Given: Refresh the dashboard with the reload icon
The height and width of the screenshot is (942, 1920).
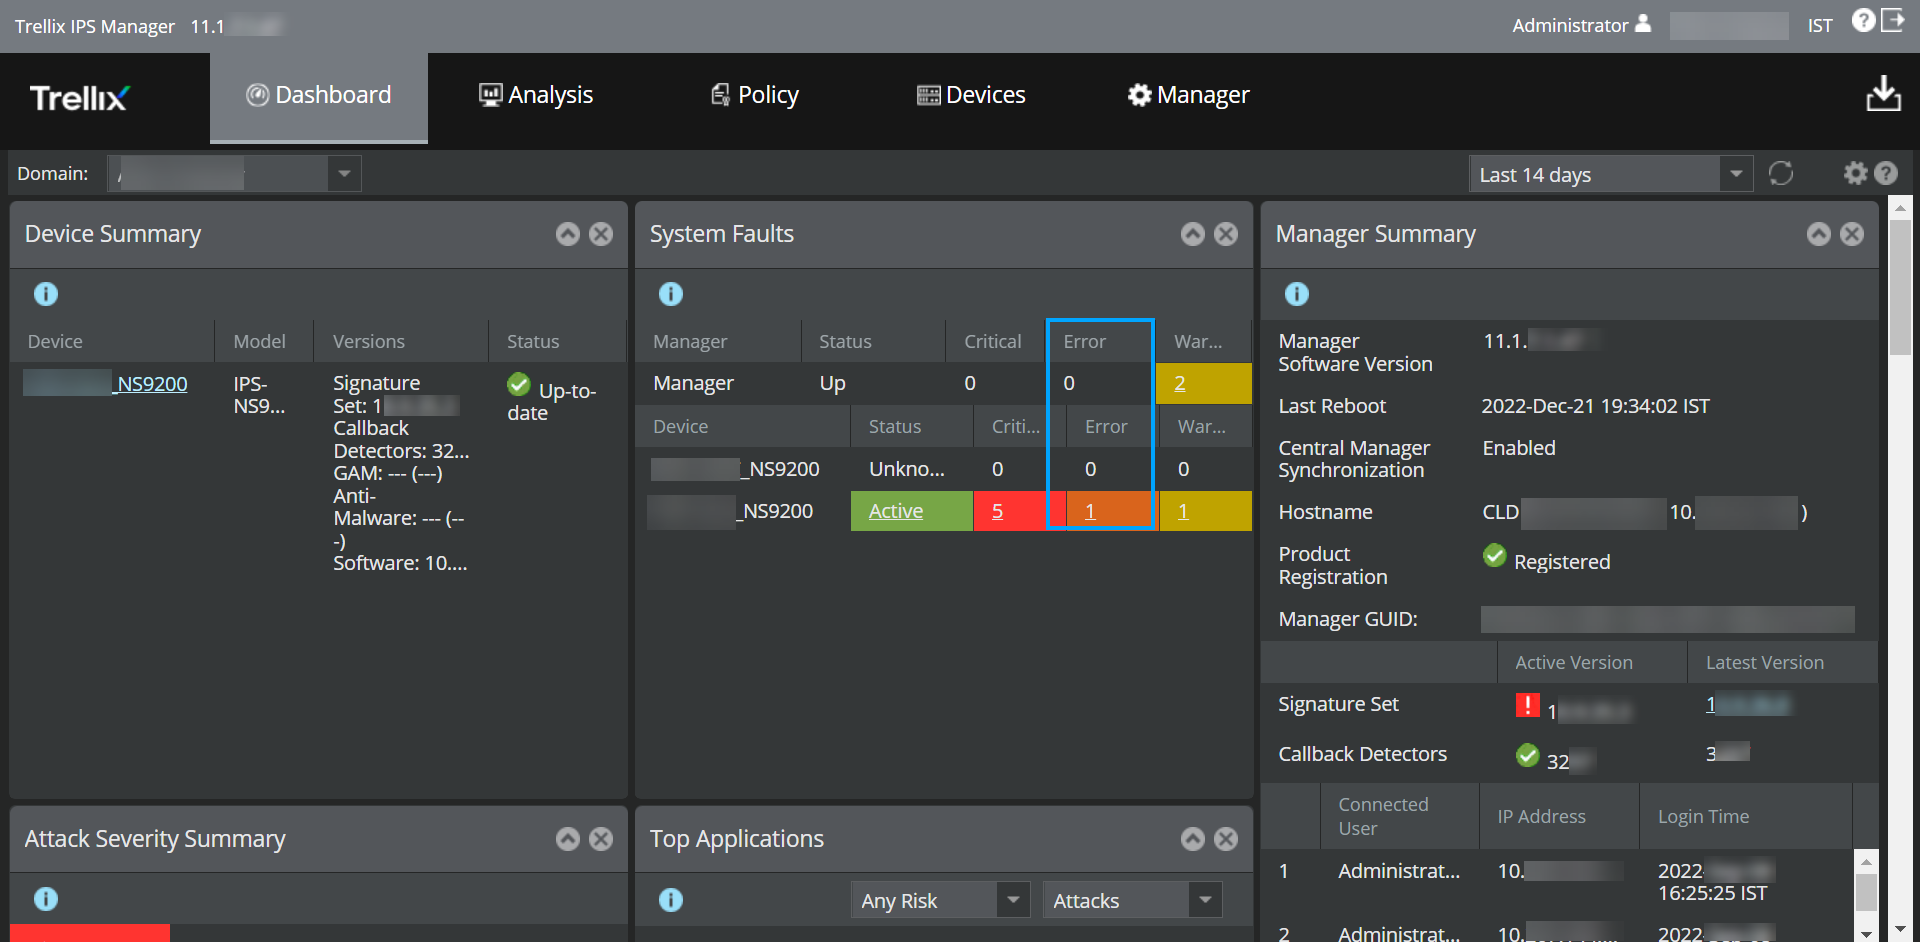Looking at the screenshot, I should click(1781, 173).
